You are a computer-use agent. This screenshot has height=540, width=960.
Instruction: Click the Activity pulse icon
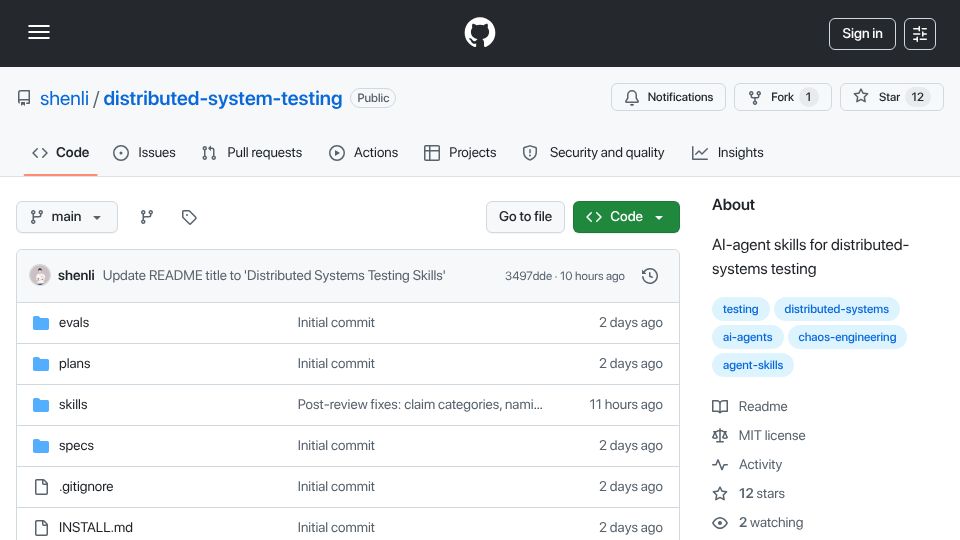pos(720,465)
